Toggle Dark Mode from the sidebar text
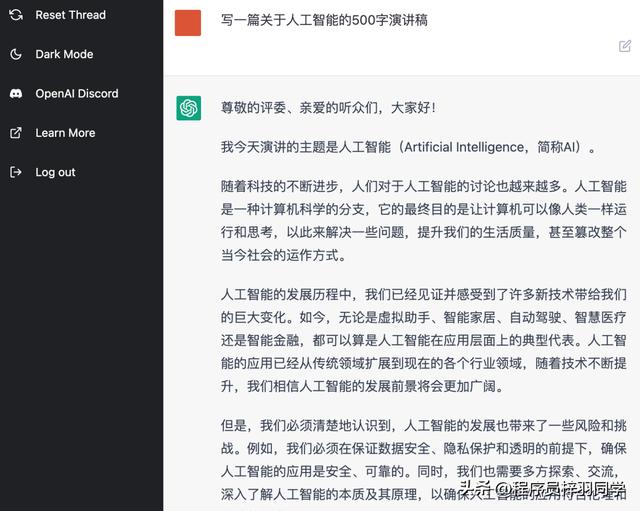 click(64, 54)
